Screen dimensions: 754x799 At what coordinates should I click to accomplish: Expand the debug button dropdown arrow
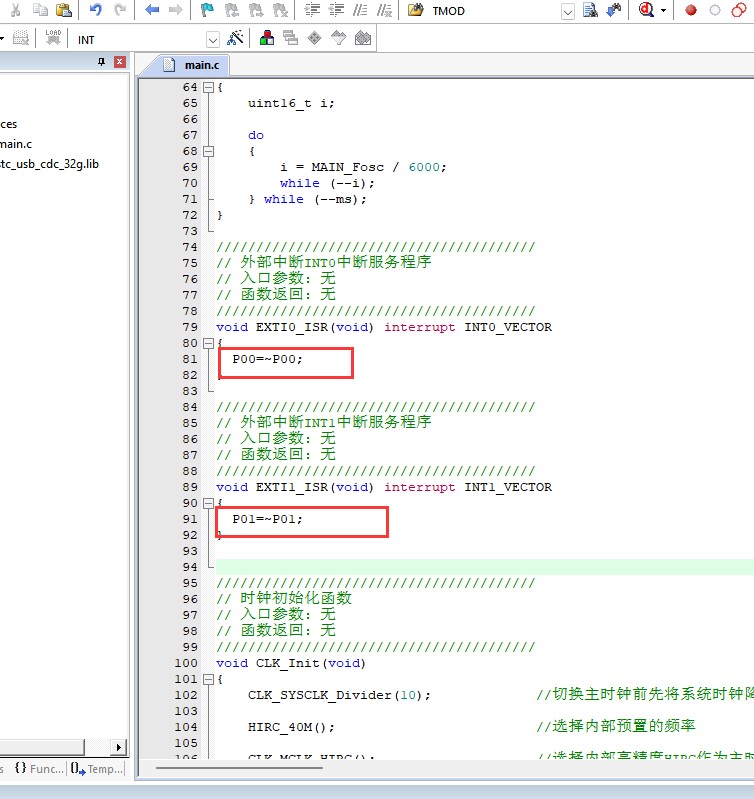[663, 10]
